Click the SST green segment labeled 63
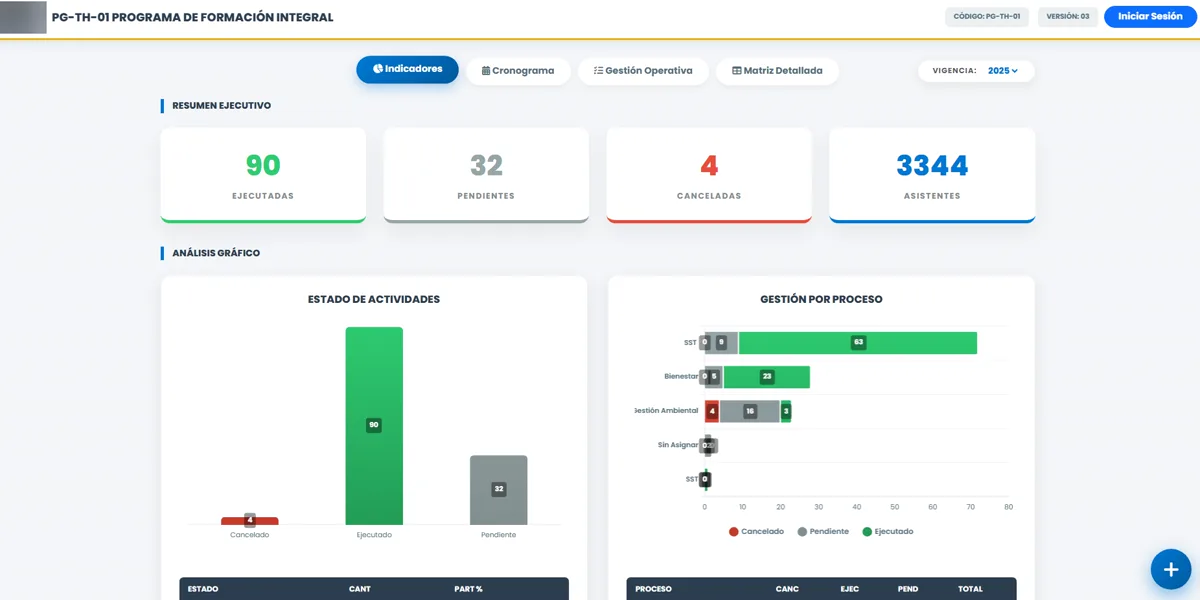Viewport: 1200px width, 600px height. click(x=858, y=342)
